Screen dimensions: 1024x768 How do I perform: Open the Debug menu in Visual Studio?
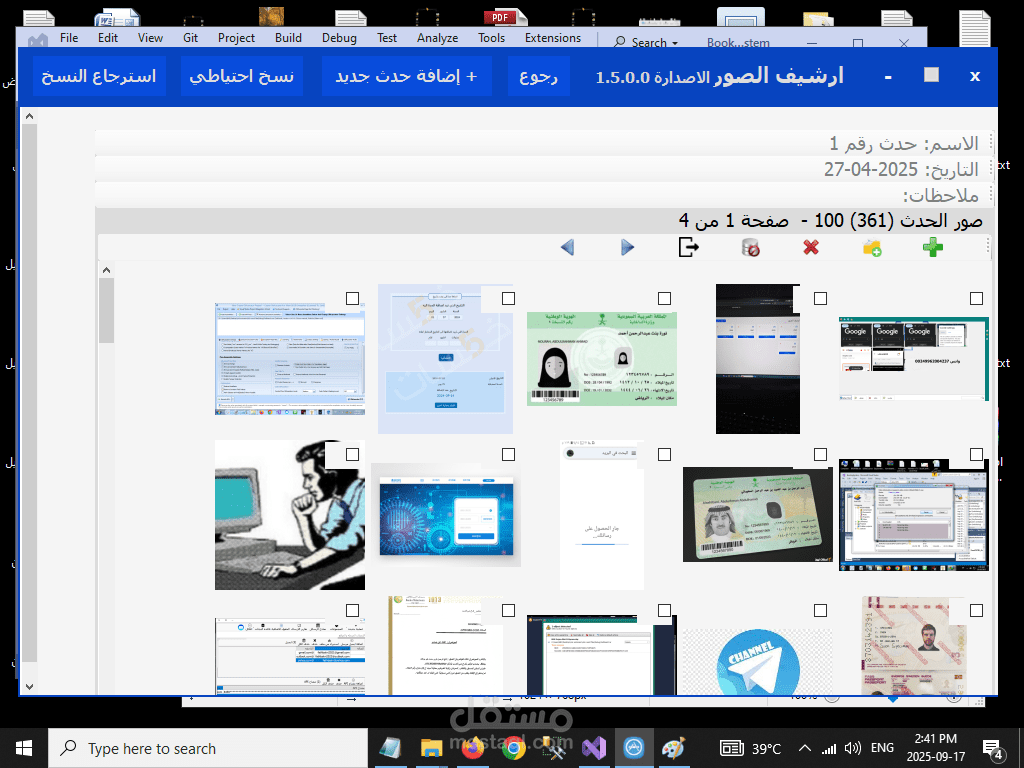click(339, 38)
